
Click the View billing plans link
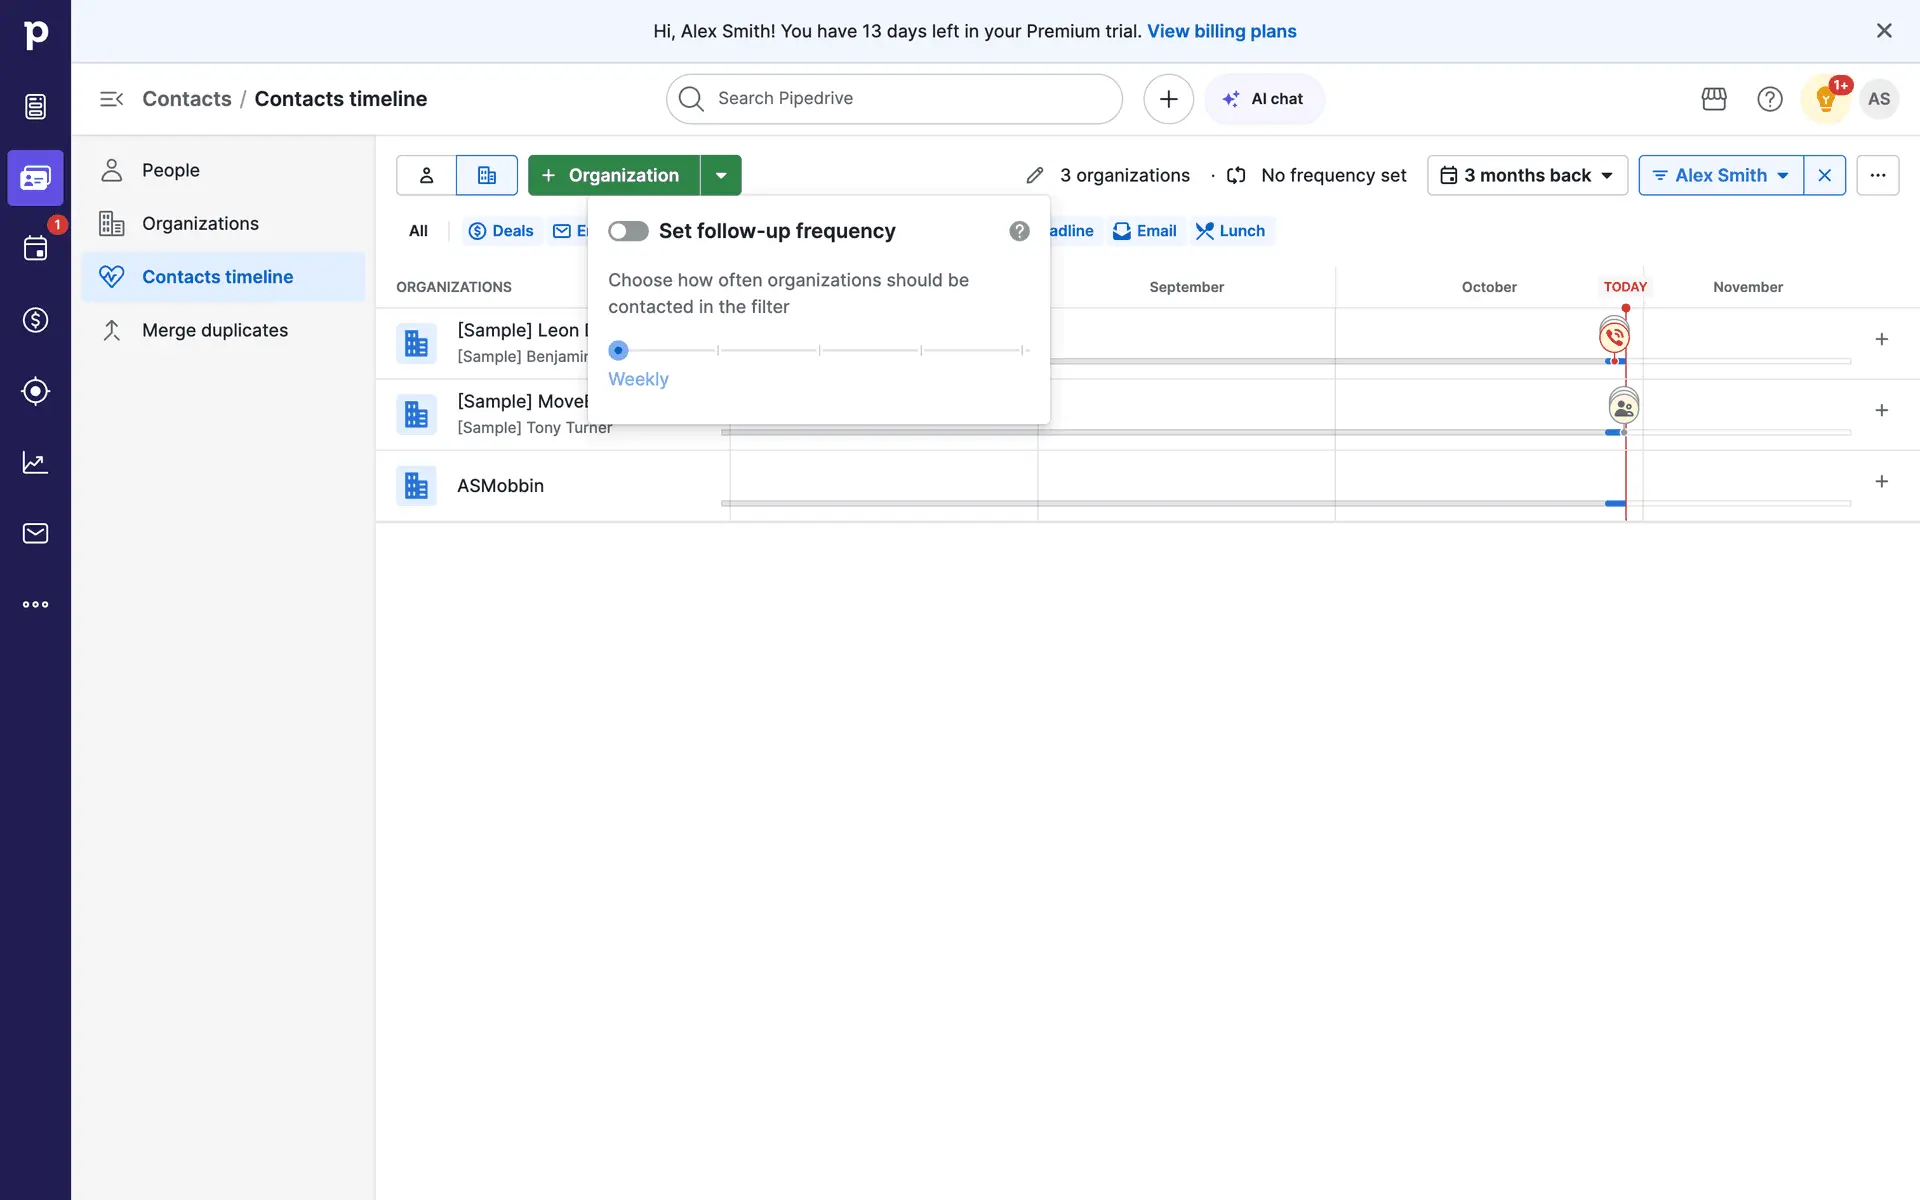(1221, 31)
